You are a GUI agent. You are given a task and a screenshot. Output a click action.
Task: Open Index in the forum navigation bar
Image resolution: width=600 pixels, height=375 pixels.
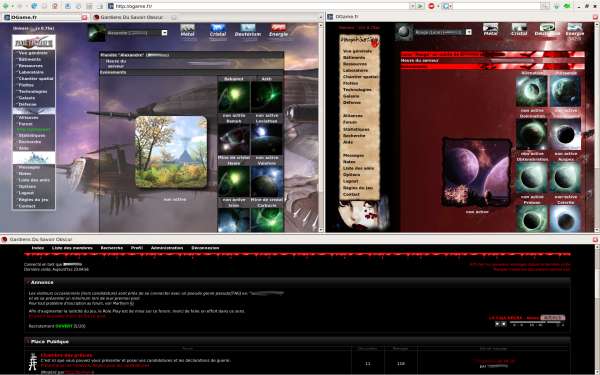click(x=38, y=248)
